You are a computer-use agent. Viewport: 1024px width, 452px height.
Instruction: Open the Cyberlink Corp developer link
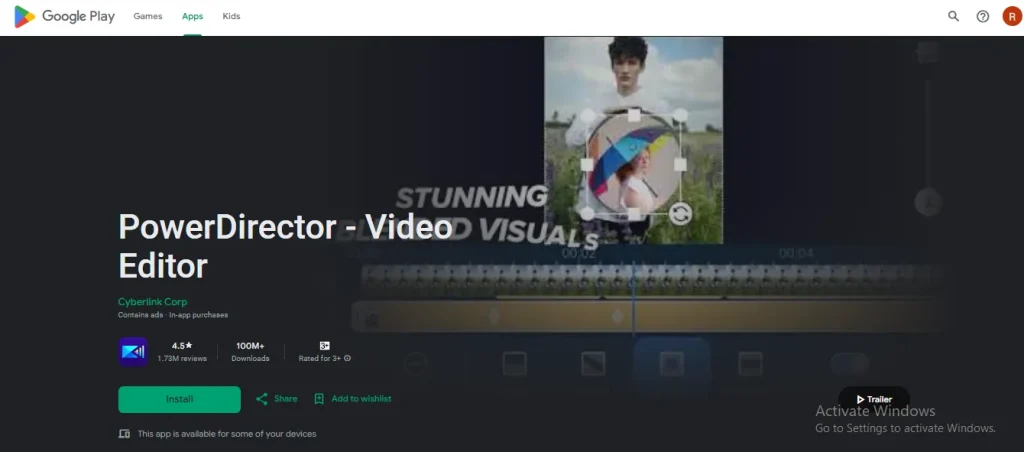(x=152, y=302)
